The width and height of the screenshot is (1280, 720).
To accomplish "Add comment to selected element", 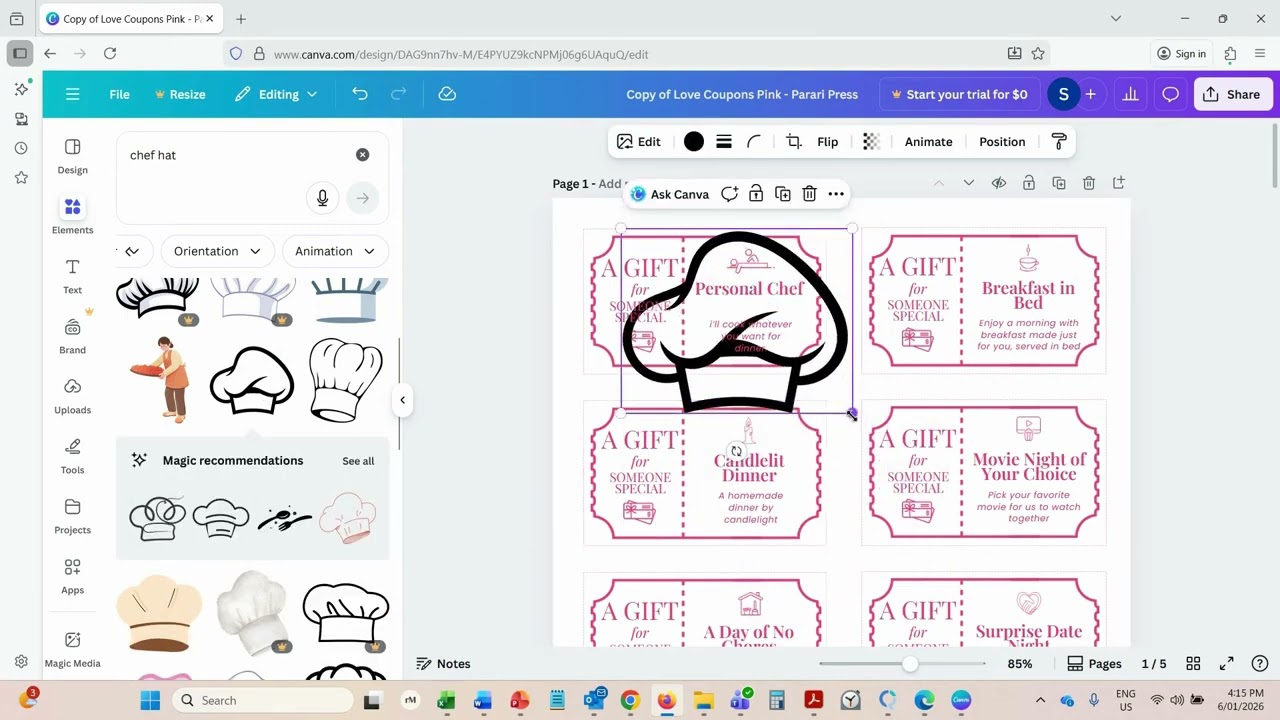I will click(x=729, y=194).
